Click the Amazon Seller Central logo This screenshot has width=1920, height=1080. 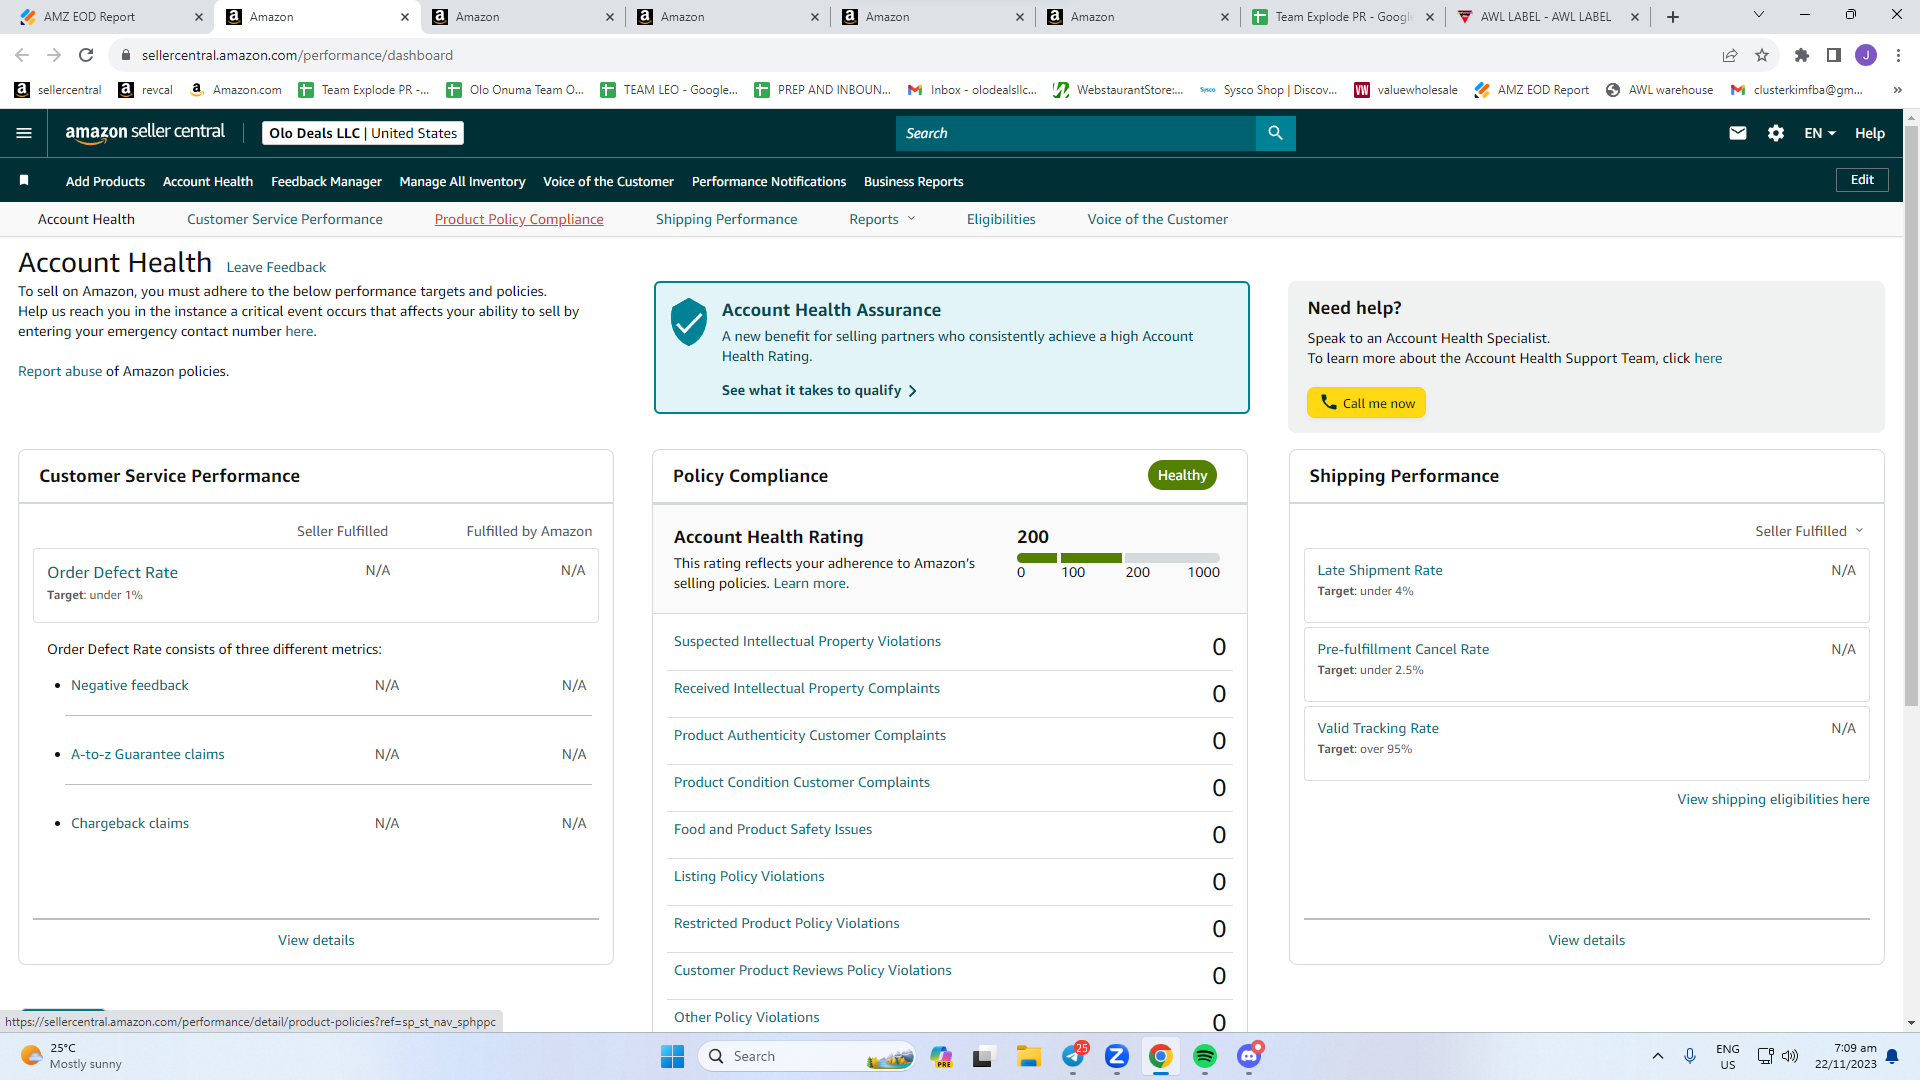click(x=145, y=133)
